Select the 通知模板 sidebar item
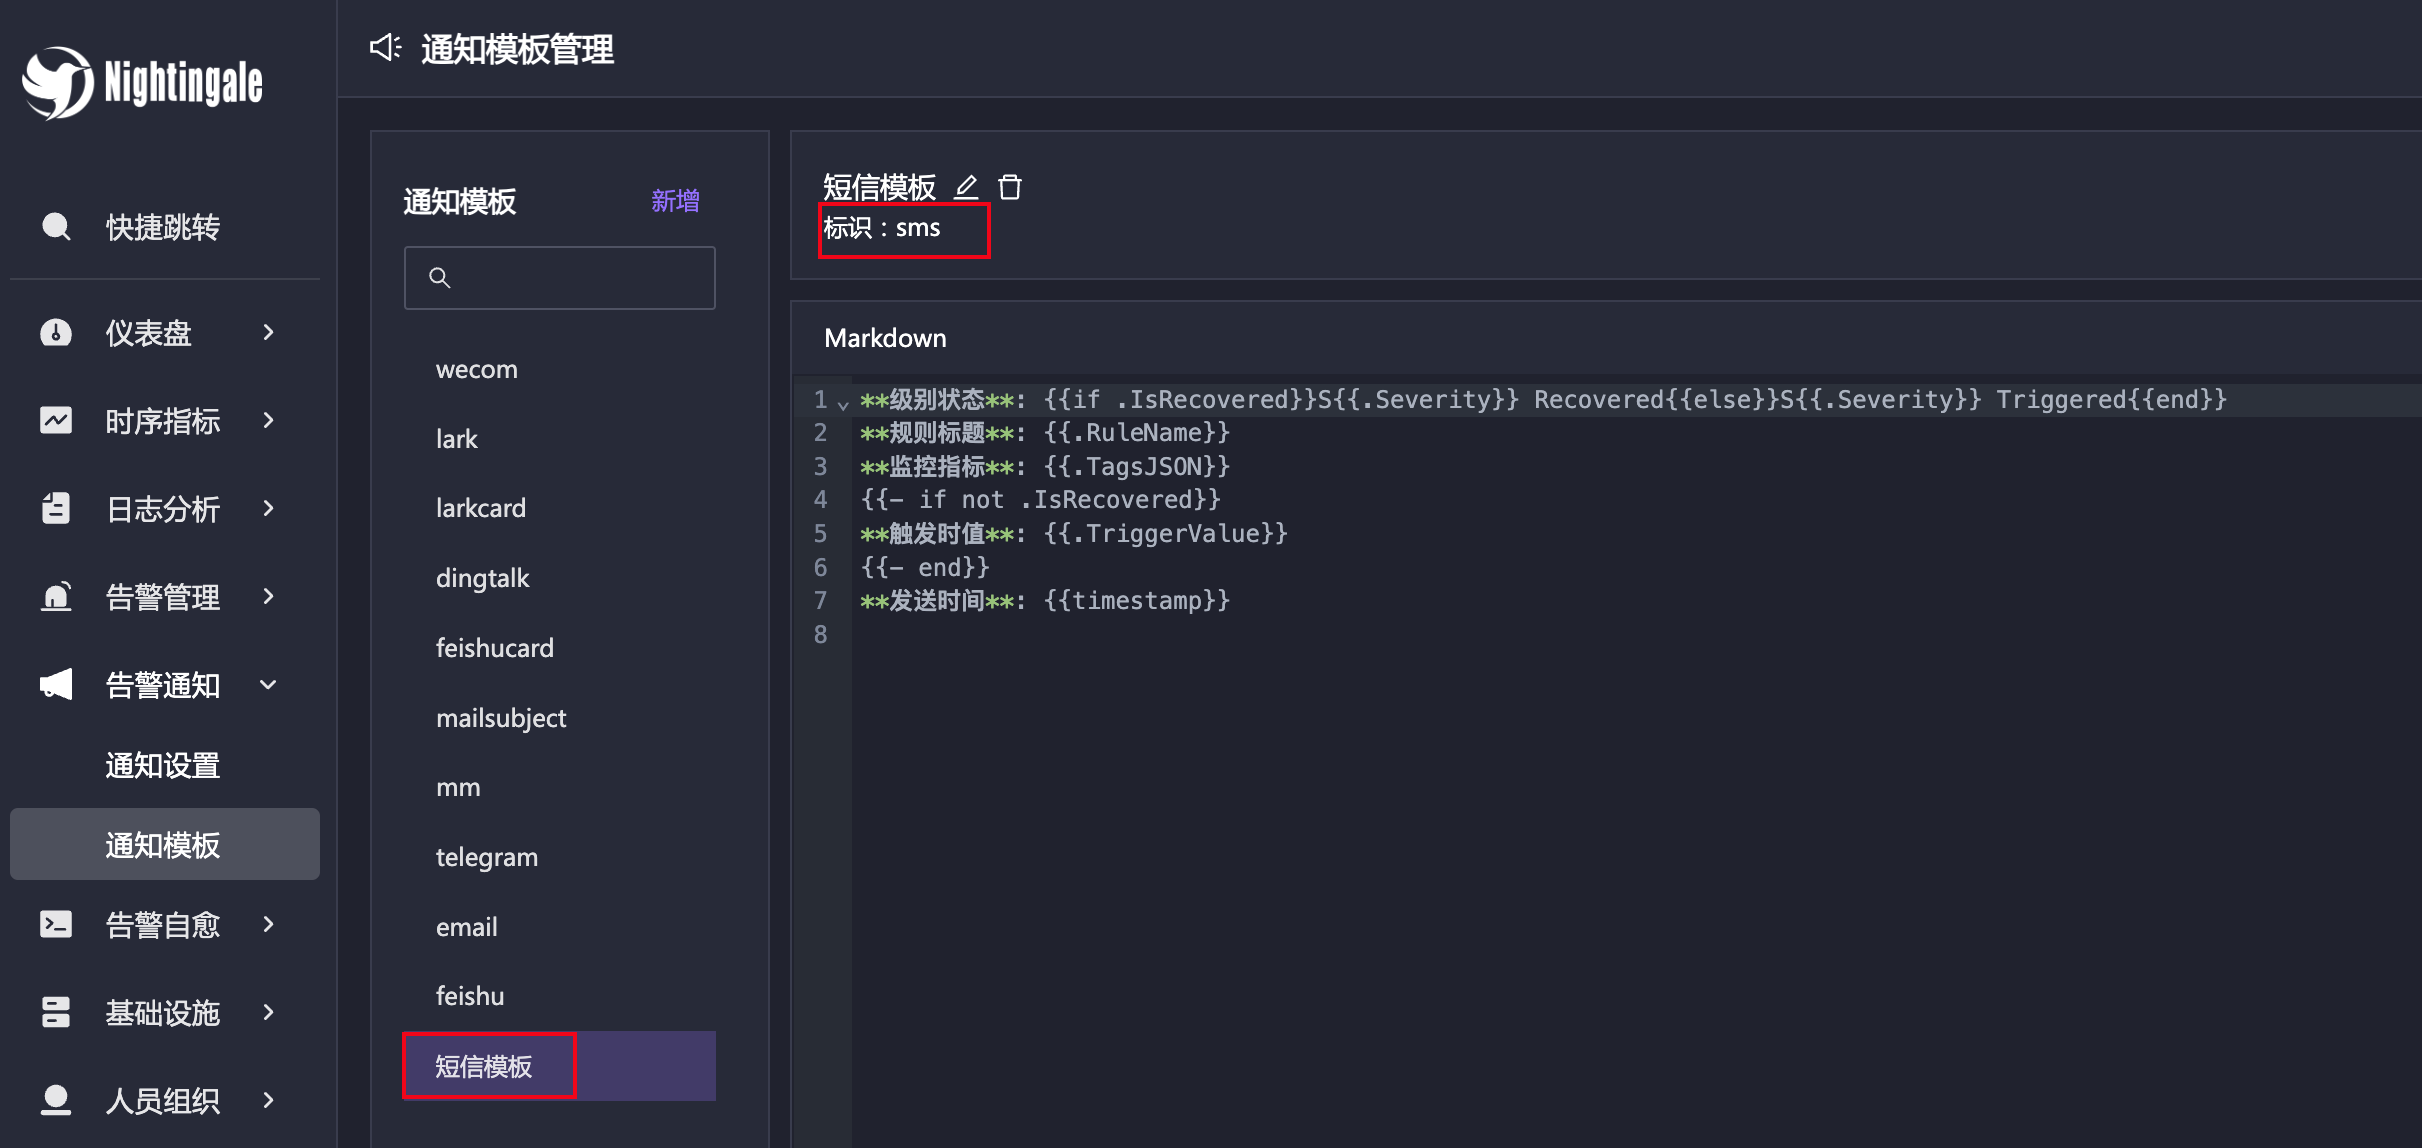 163,845
